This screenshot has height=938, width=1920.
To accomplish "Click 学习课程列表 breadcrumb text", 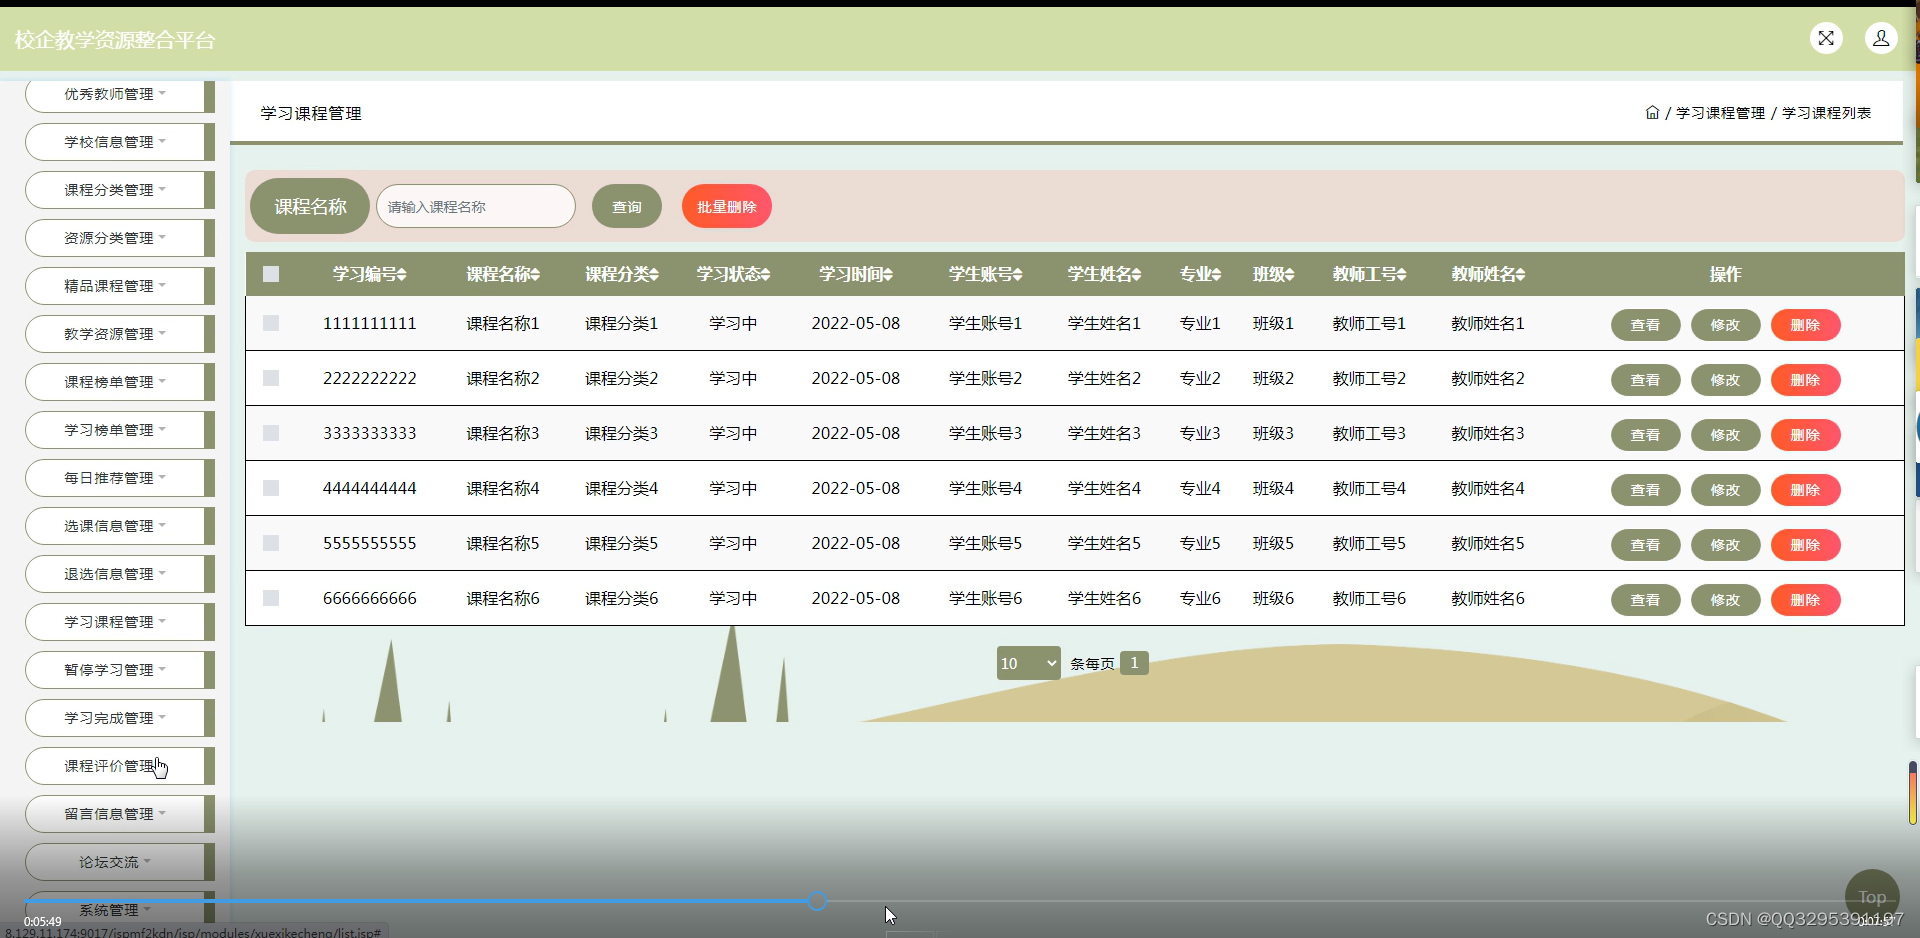I will pos(1827,113).
